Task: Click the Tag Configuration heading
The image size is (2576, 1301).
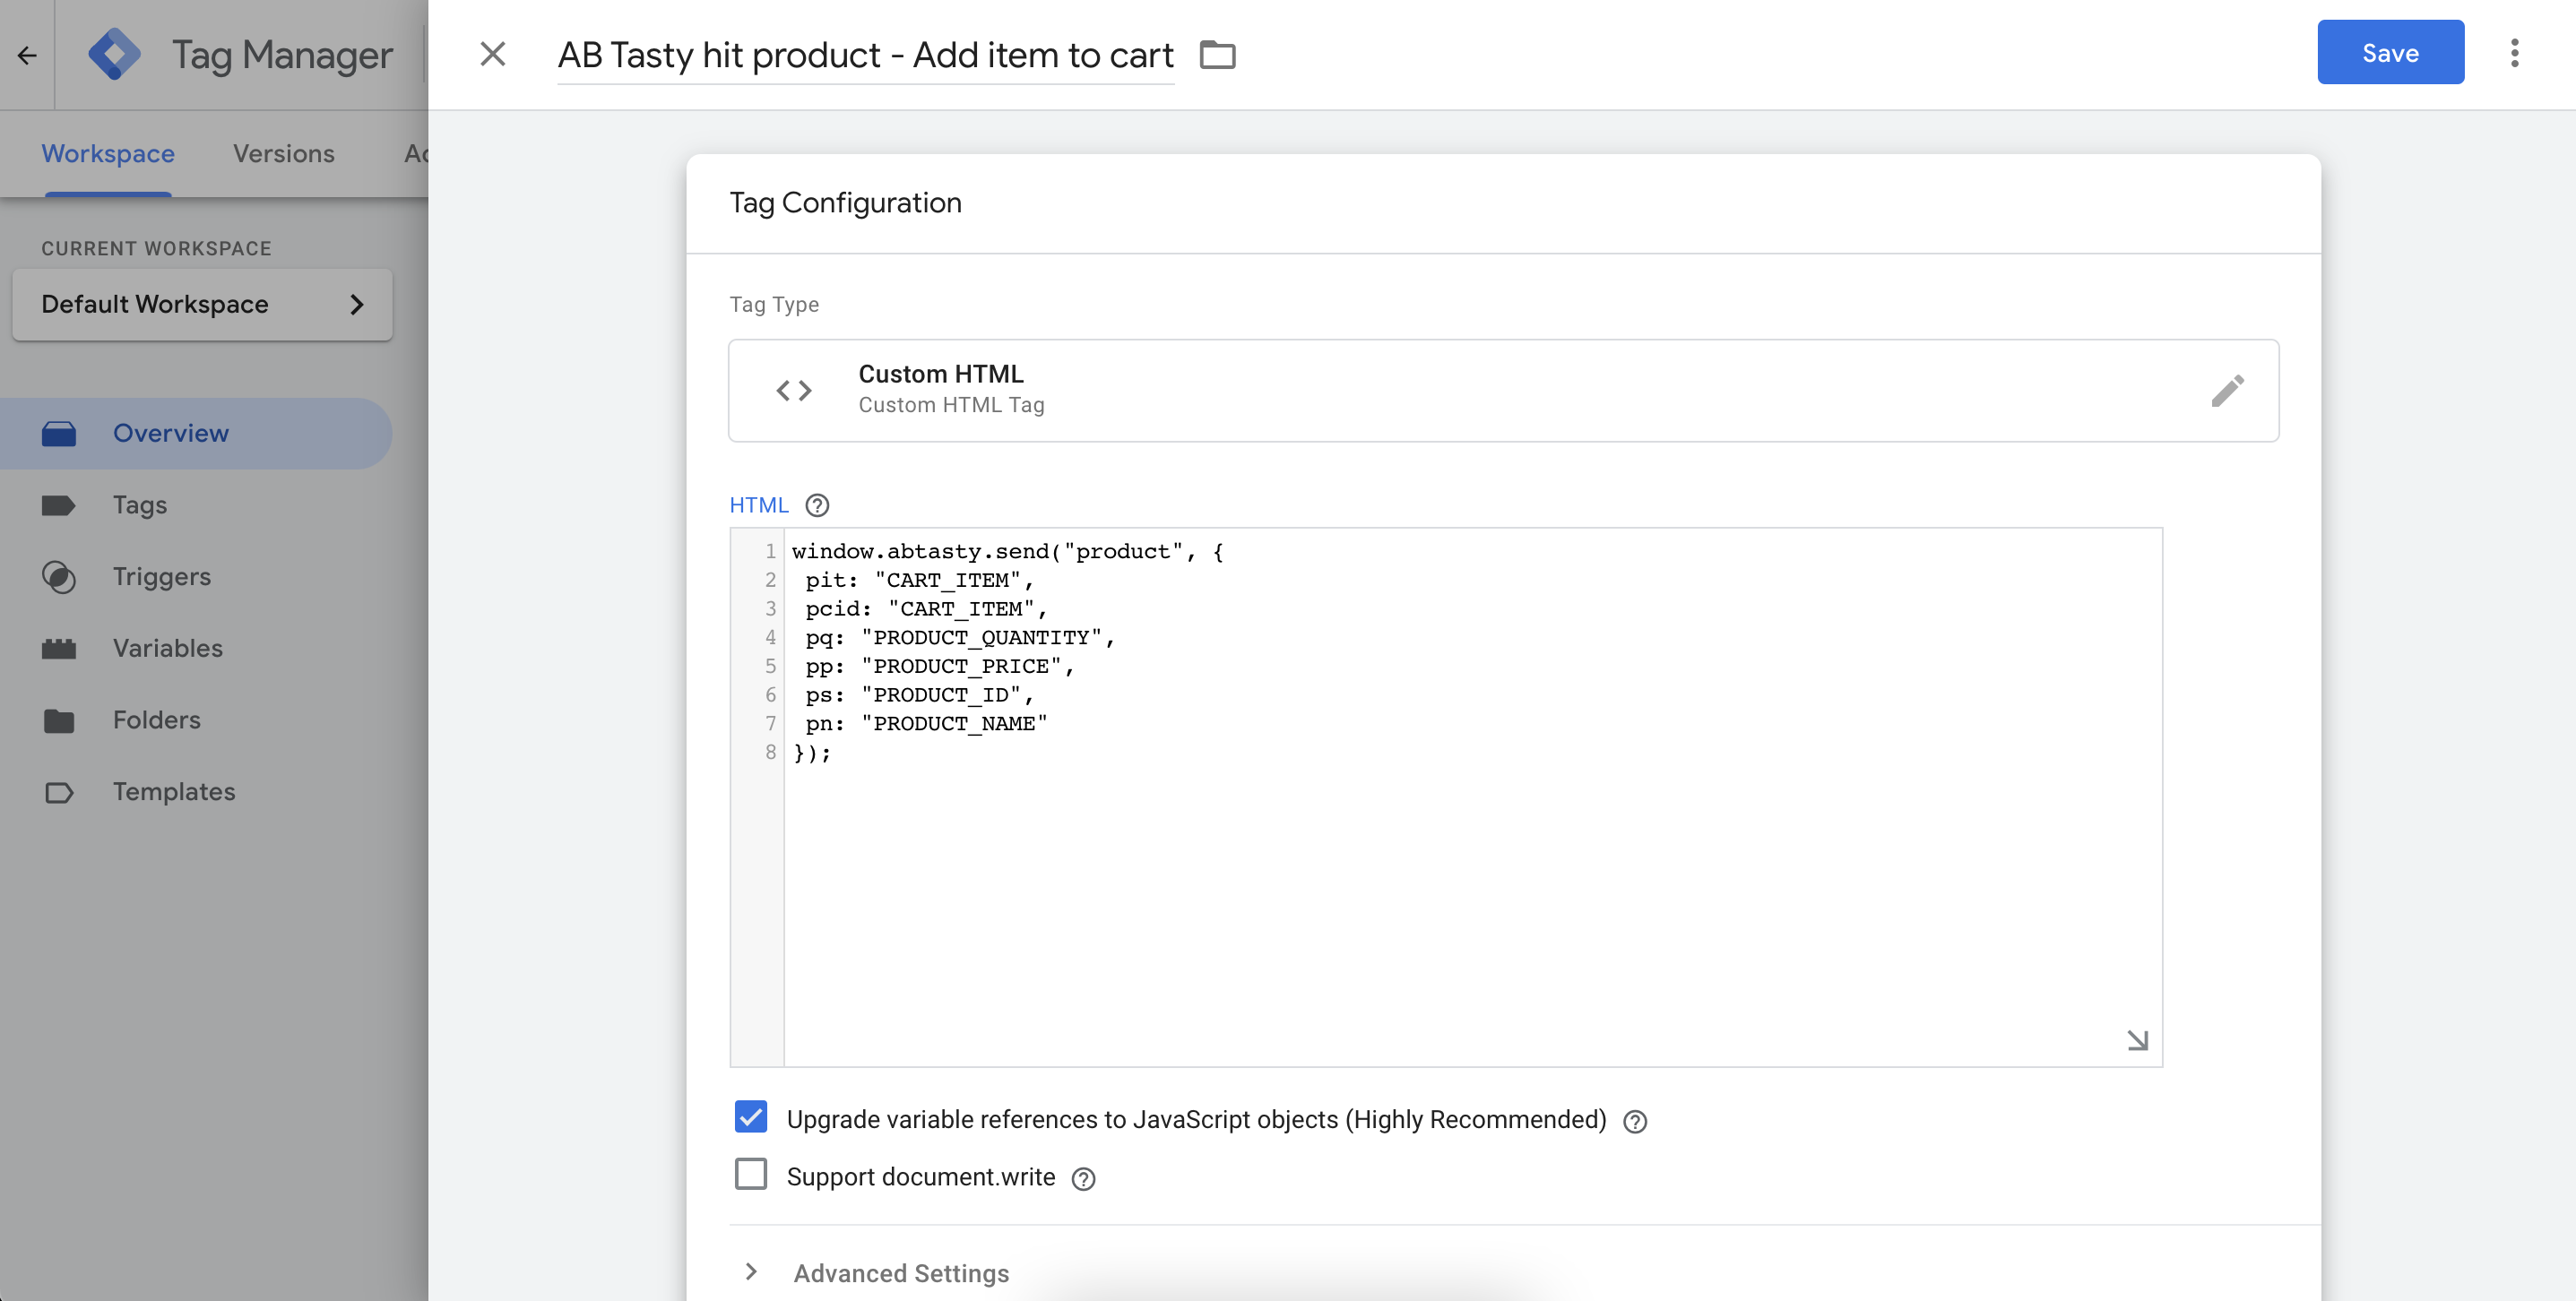Action: 845,203
